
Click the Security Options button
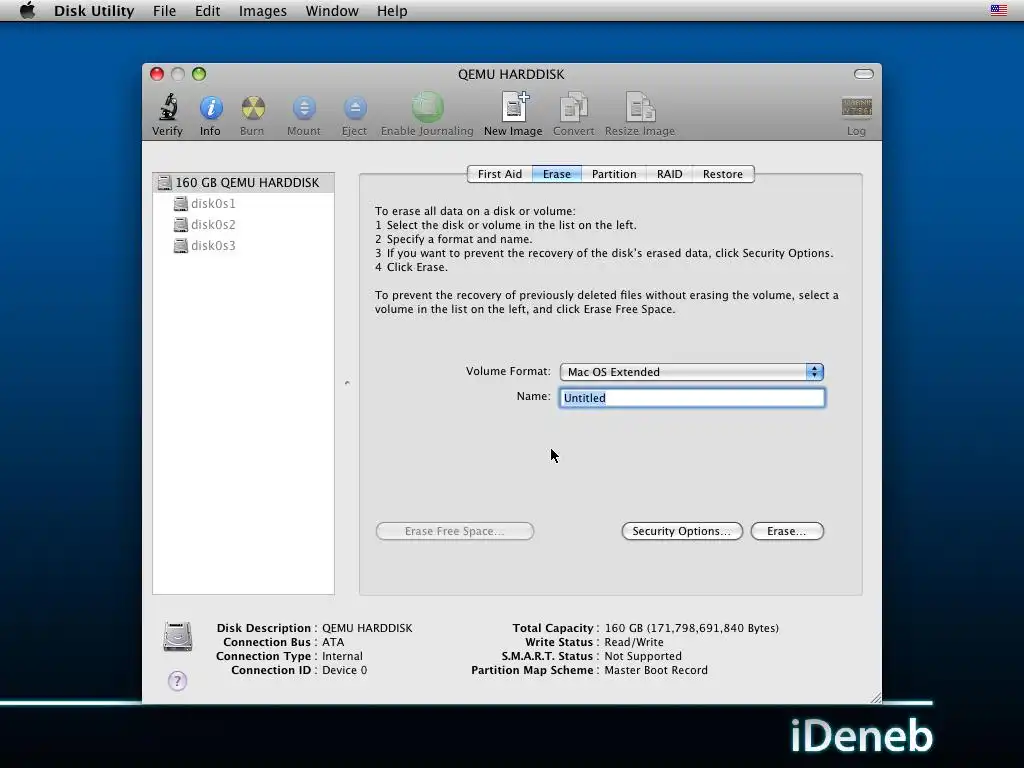click(682, 531)
